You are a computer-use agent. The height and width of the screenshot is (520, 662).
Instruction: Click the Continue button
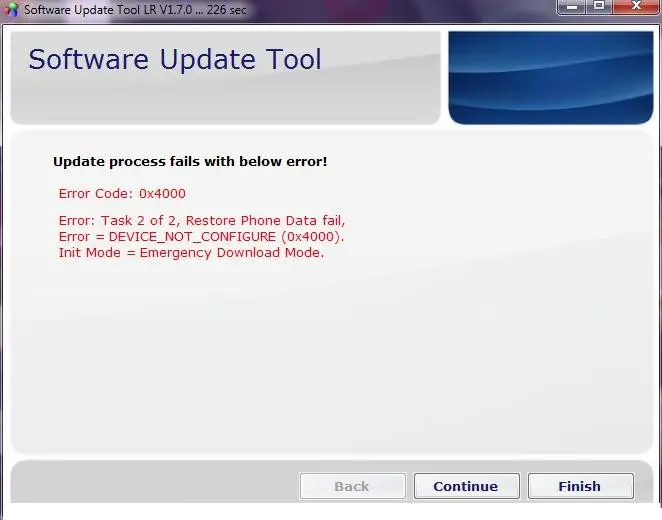[x=467, y=486]
